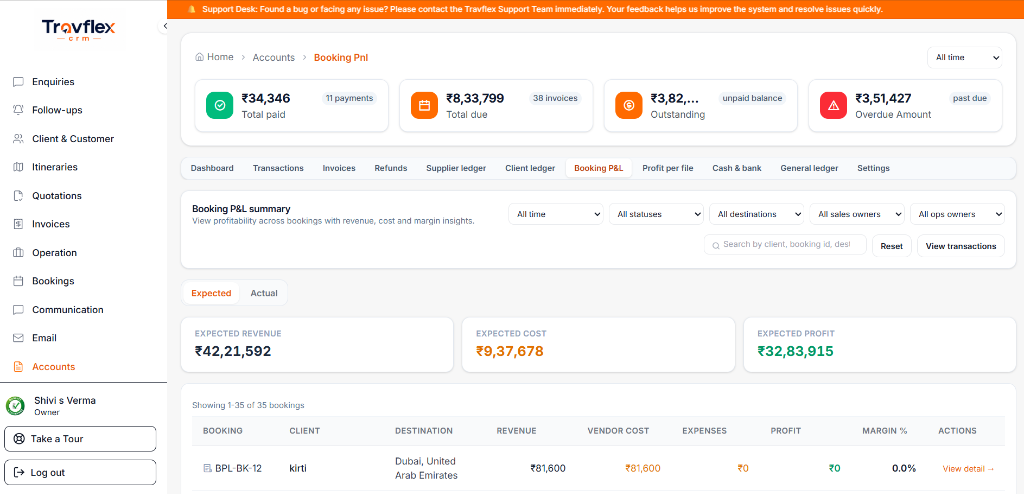Click the Outstanding copyright-style icon
Screen dimensions: 1024x494
point(629,105)
